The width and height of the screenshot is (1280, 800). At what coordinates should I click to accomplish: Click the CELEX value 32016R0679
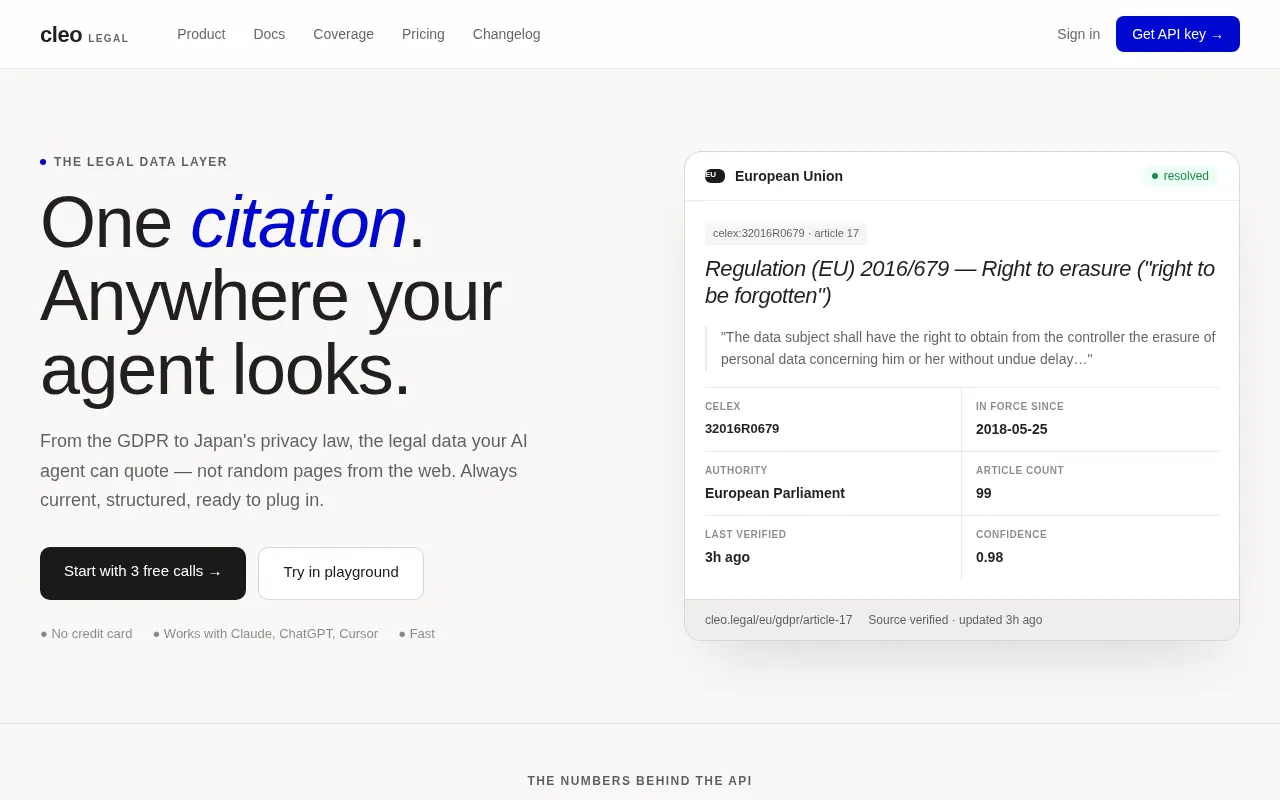point(742,428)
